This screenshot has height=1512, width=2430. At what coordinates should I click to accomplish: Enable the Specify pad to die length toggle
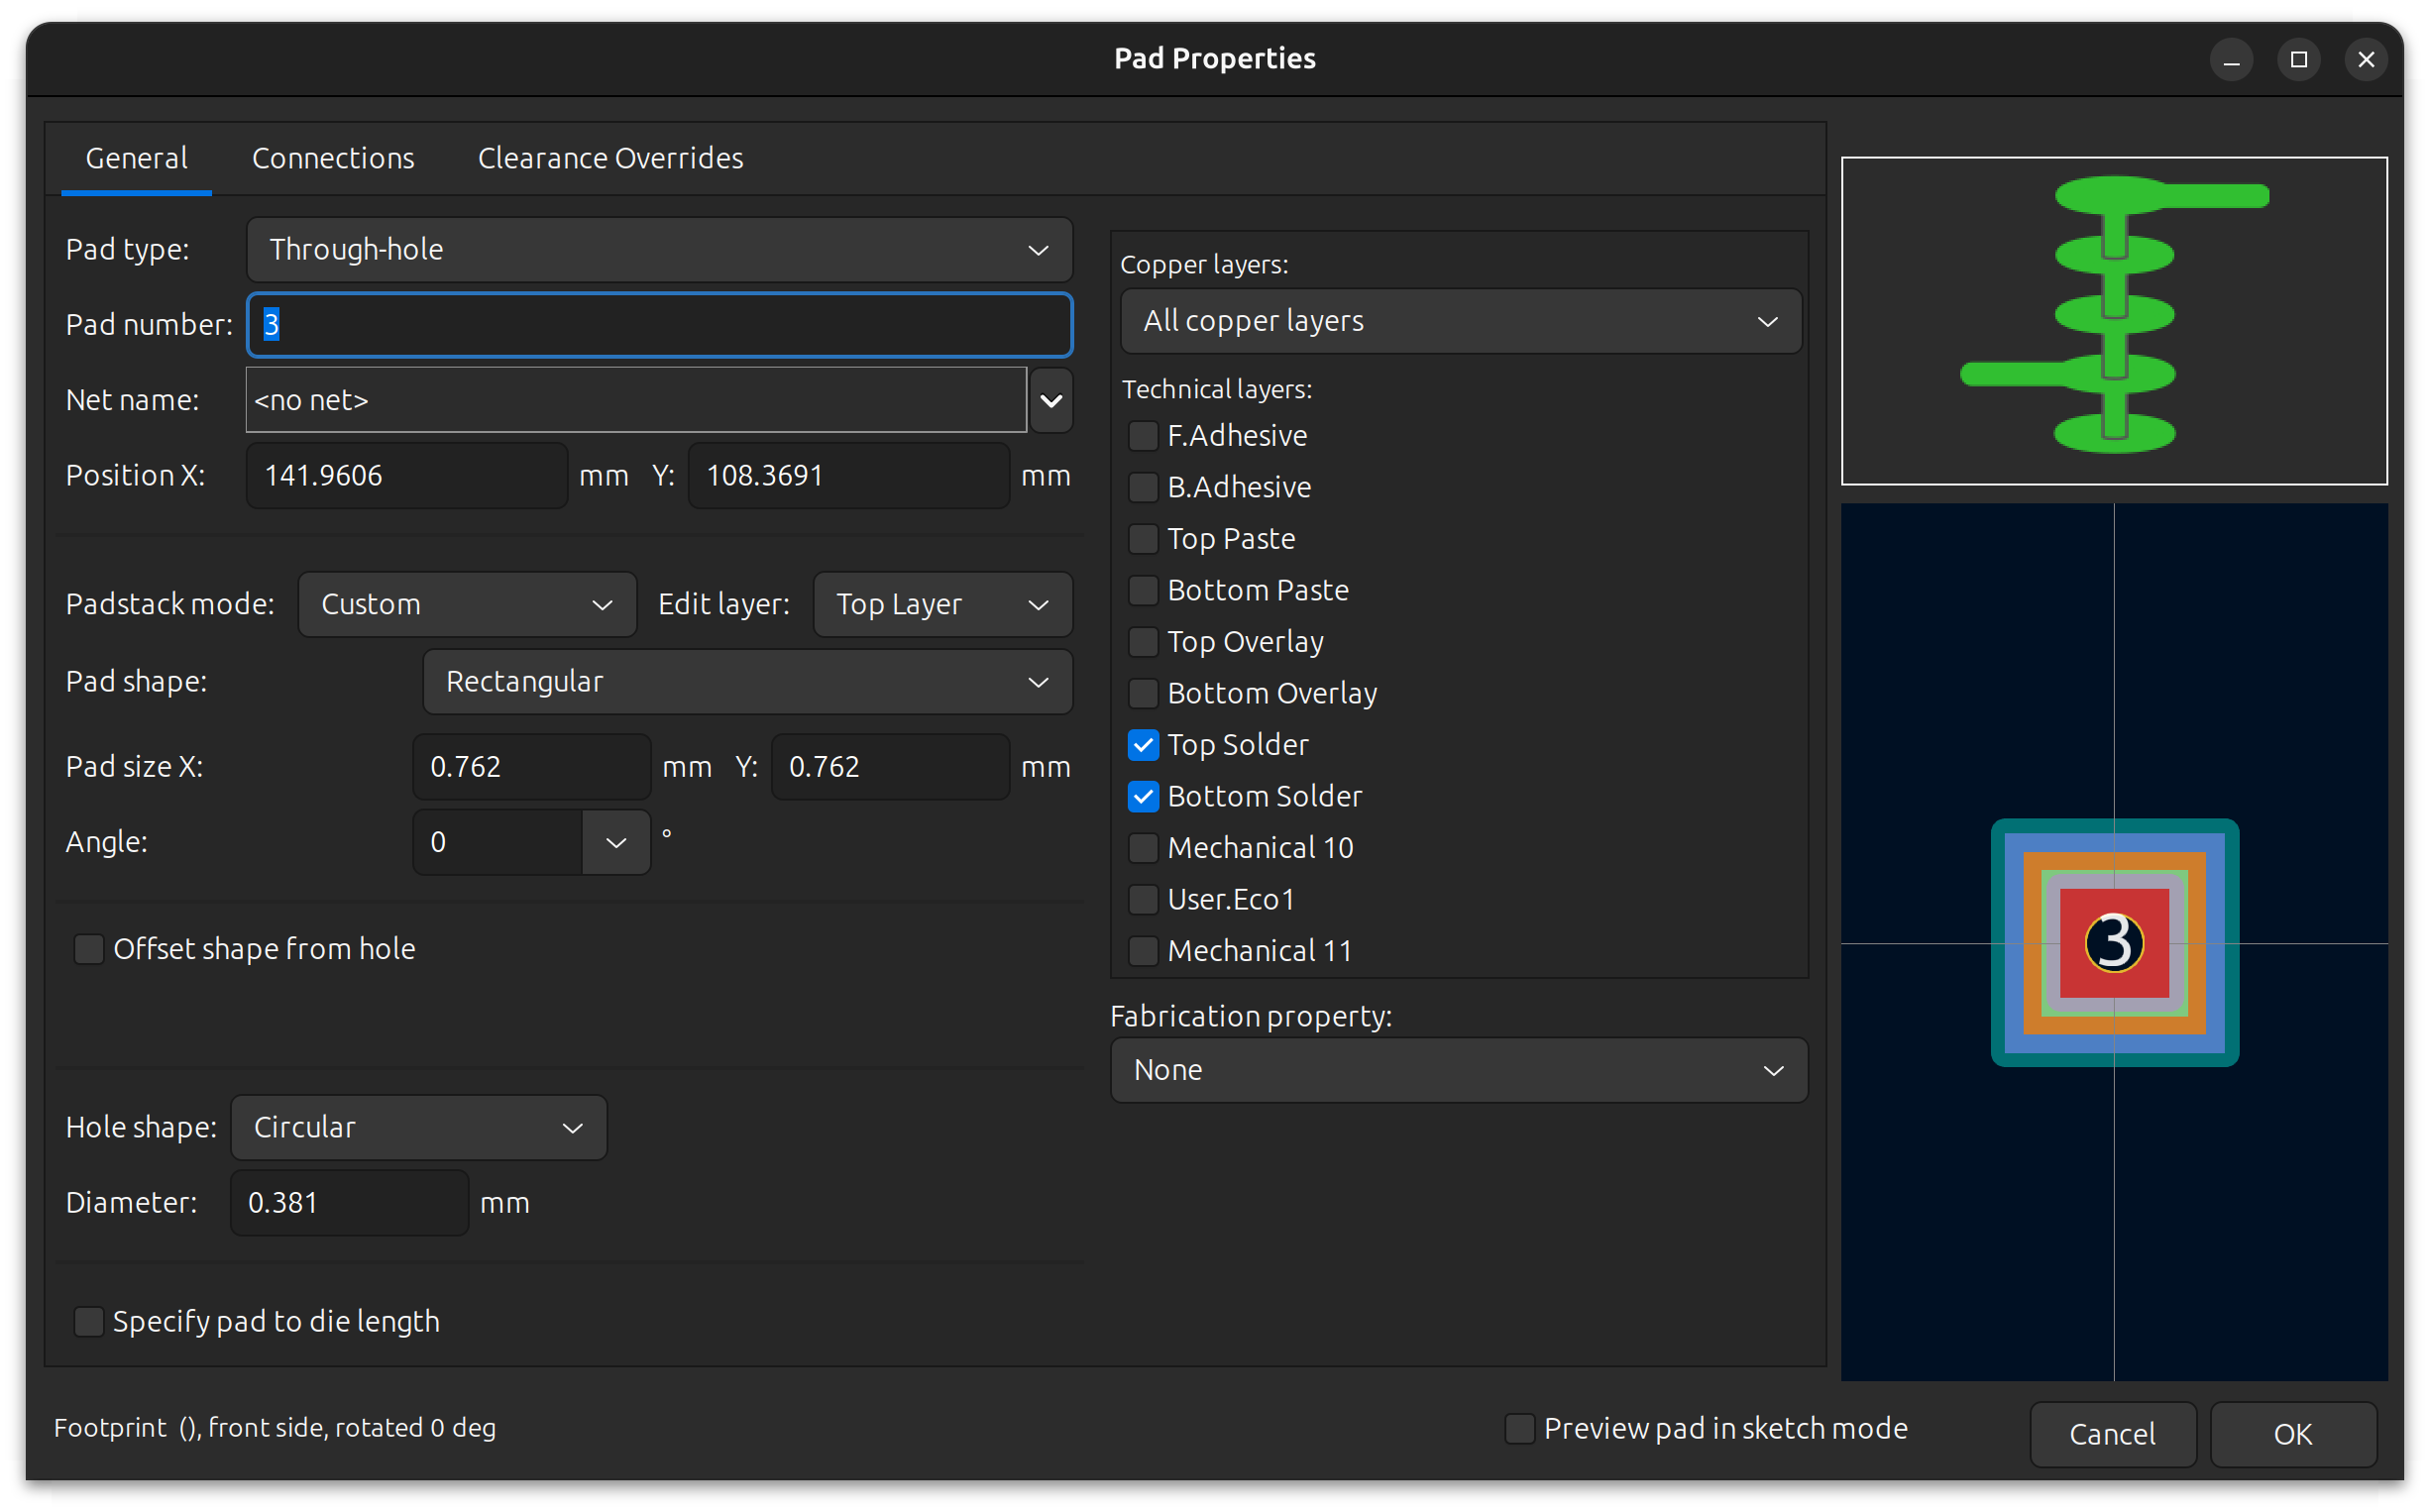(x=89, y=1321)
